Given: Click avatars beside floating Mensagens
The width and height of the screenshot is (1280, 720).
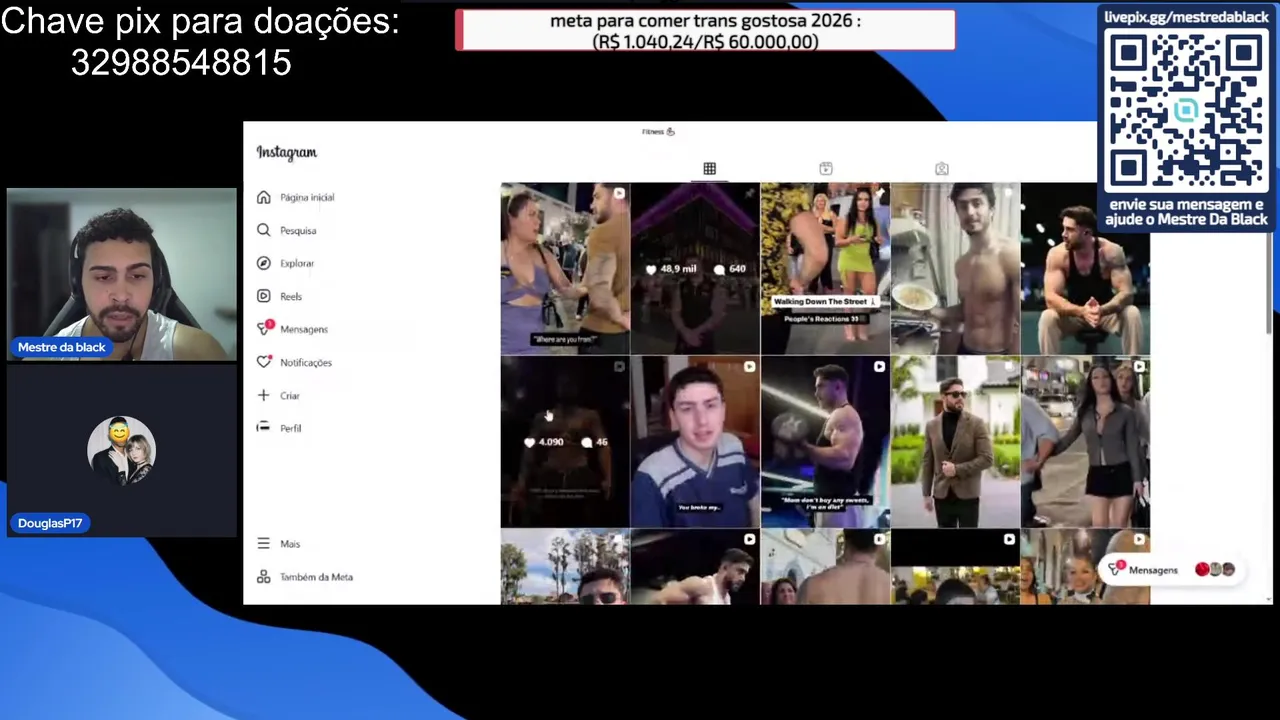Looking at the screenshot, I should coord(1215,569).
